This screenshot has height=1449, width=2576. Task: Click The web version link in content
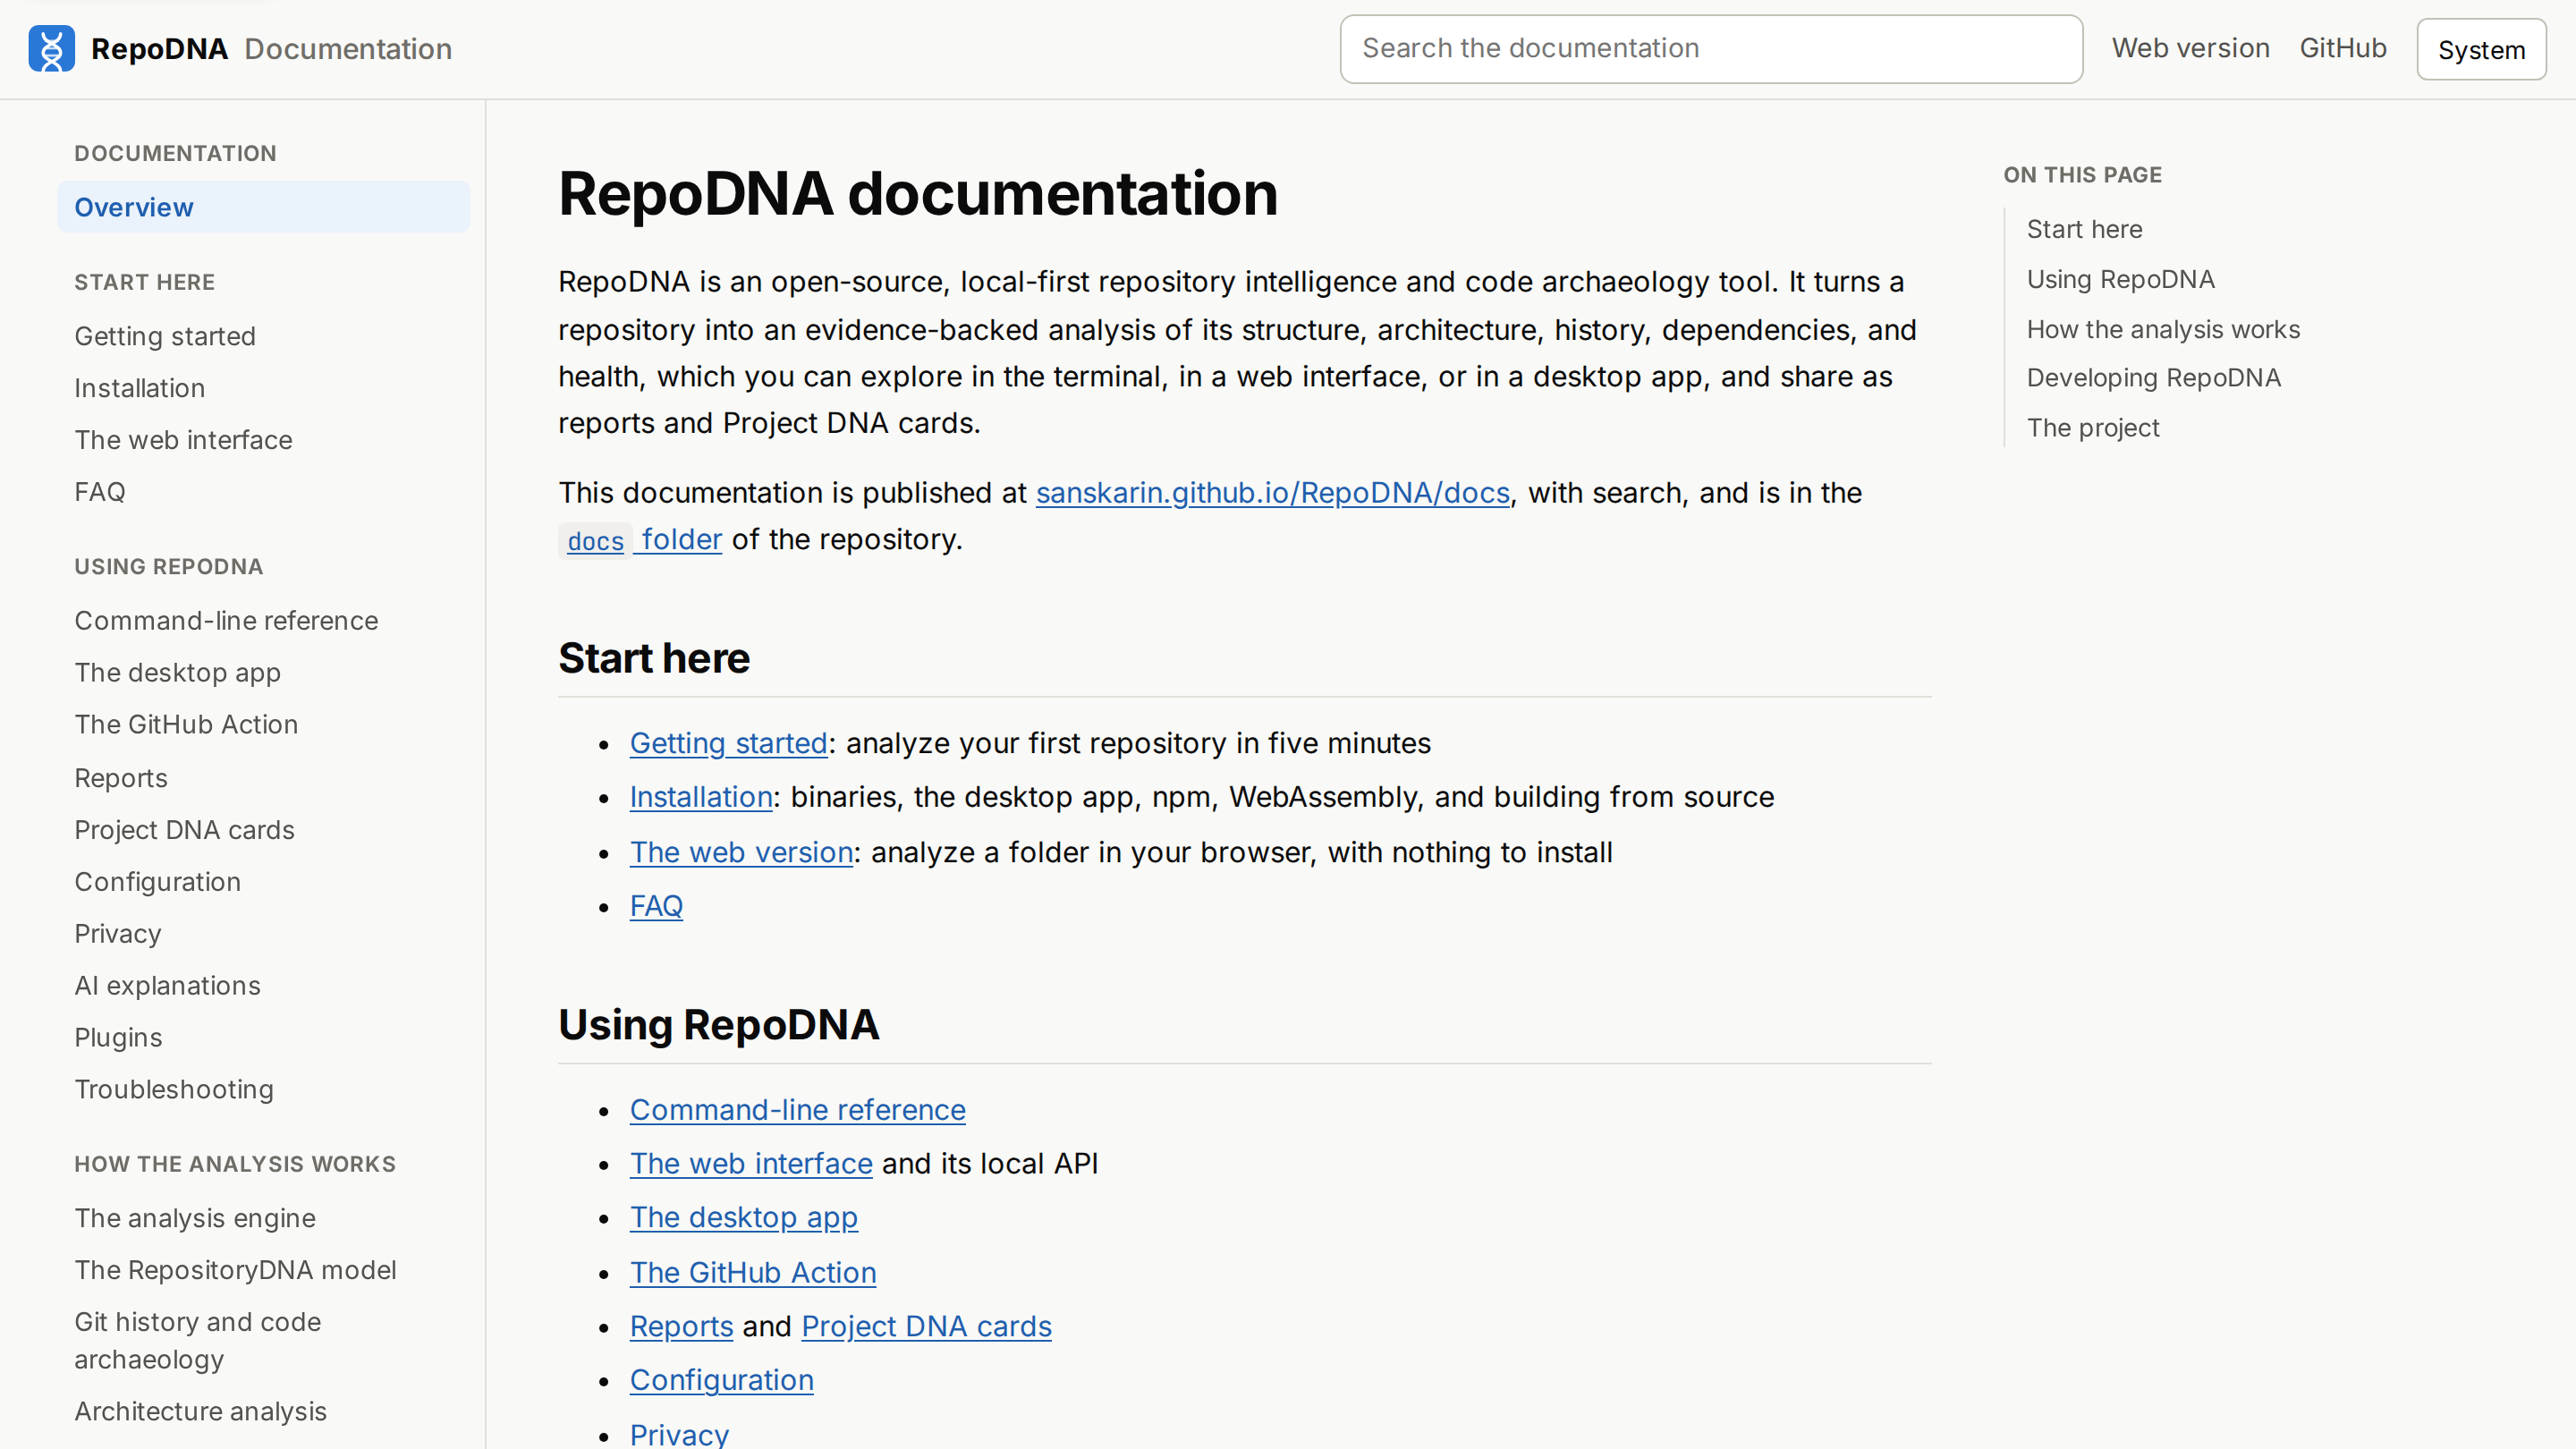point(741,852)
